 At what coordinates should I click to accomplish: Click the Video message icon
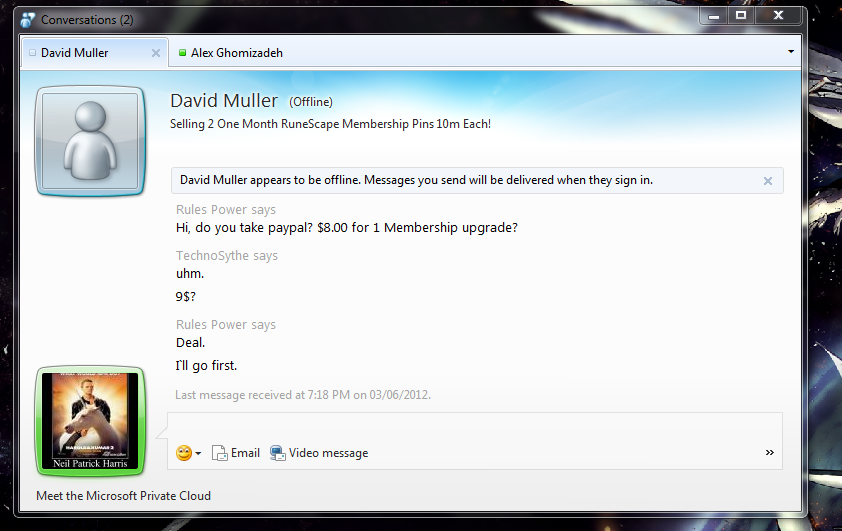[277, 453]
